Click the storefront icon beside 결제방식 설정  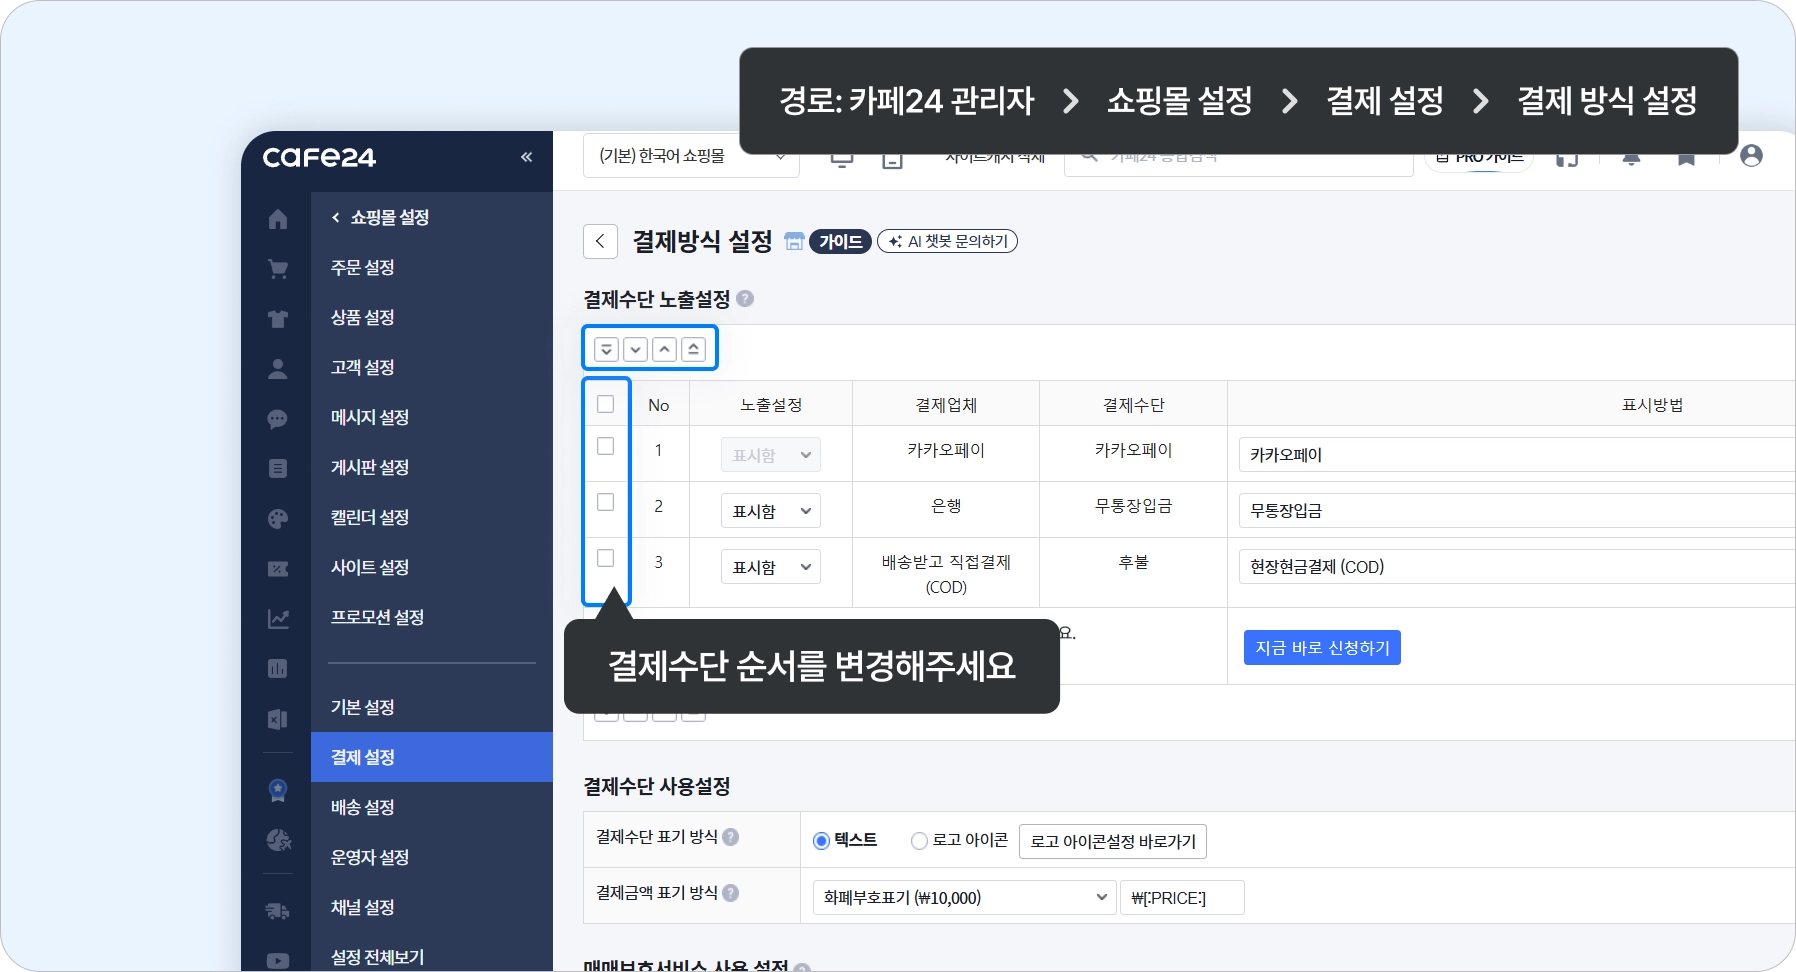(x=794, y=241)
